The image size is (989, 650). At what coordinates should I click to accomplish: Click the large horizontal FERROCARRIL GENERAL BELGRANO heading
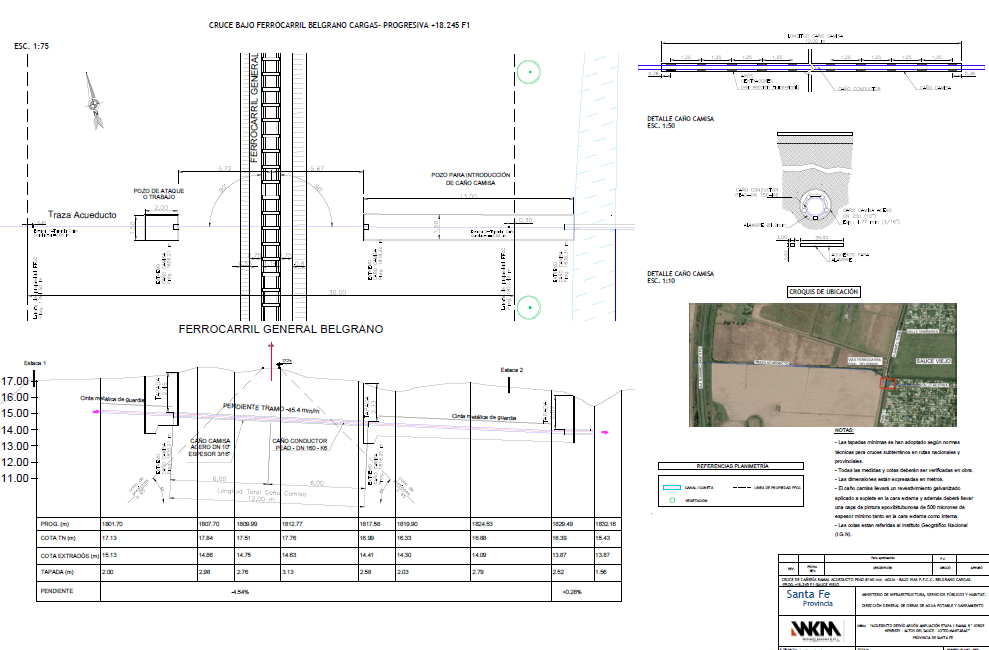[281, 329]
